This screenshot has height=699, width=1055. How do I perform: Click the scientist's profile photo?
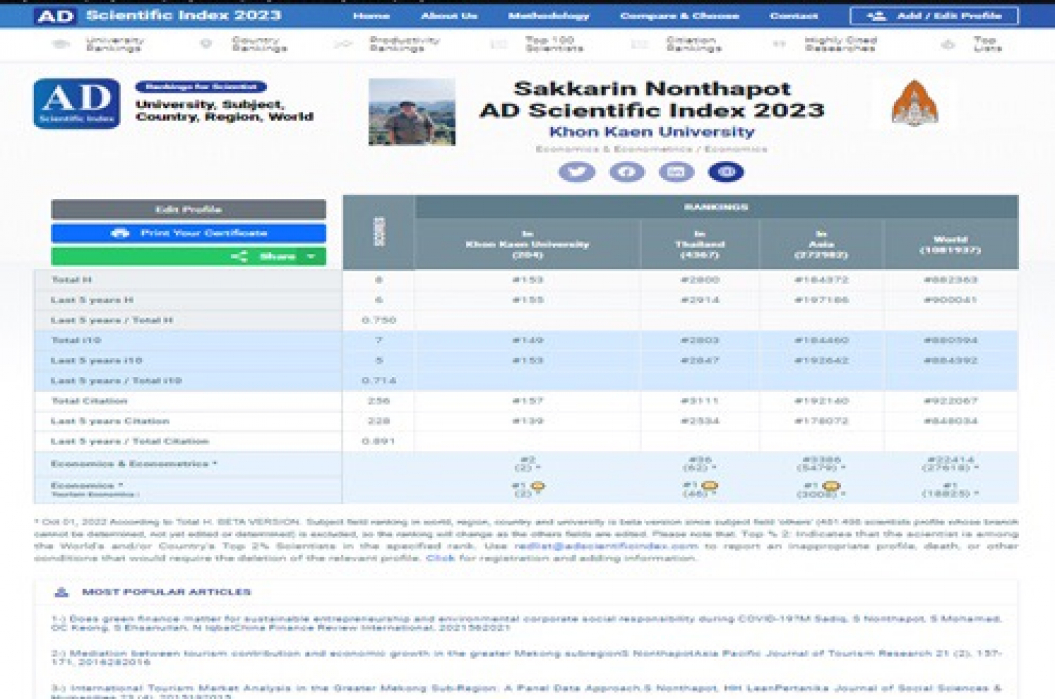pos(411,112)
